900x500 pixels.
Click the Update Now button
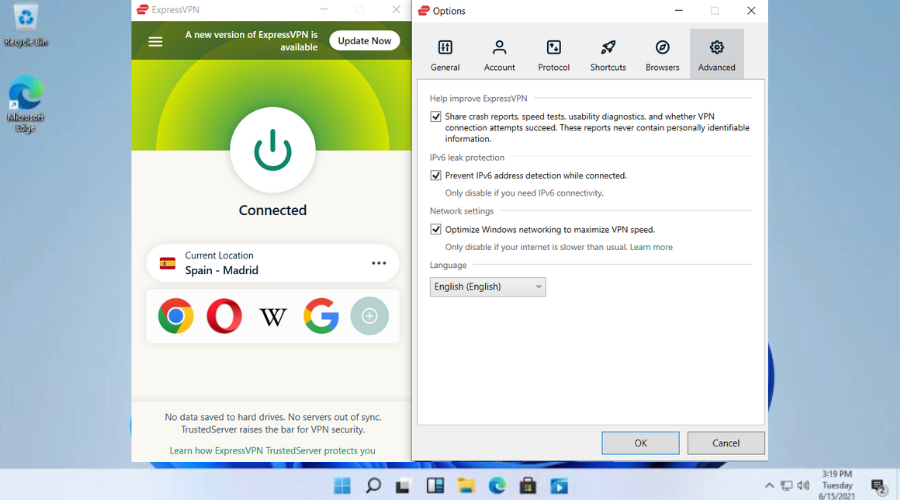(364, 41)
